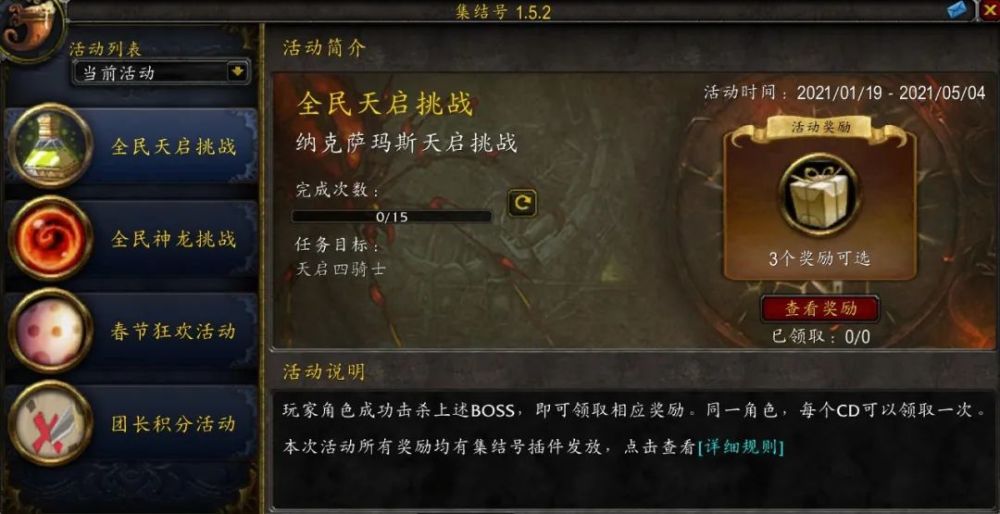The width and height of the screenshot is (1000, 514).
Task: Open the 当前活动 activity list combo box
Action: click(x=161, y=72)
